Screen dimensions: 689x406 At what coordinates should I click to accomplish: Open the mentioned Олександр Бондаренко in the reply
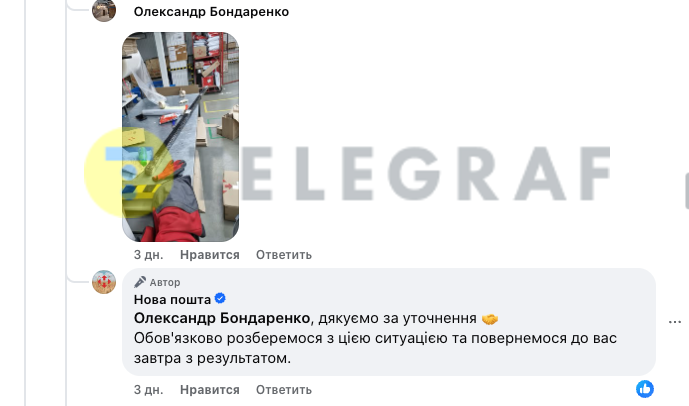pos(222,318)
